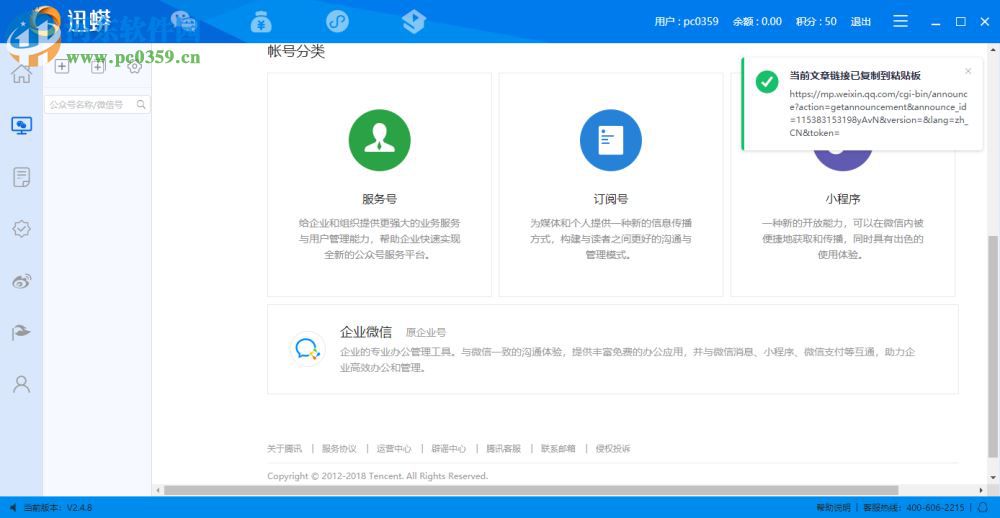The height and width of the screenshot is (518, 1000).
Task: Click 退出 to log out
Action: 861,22
